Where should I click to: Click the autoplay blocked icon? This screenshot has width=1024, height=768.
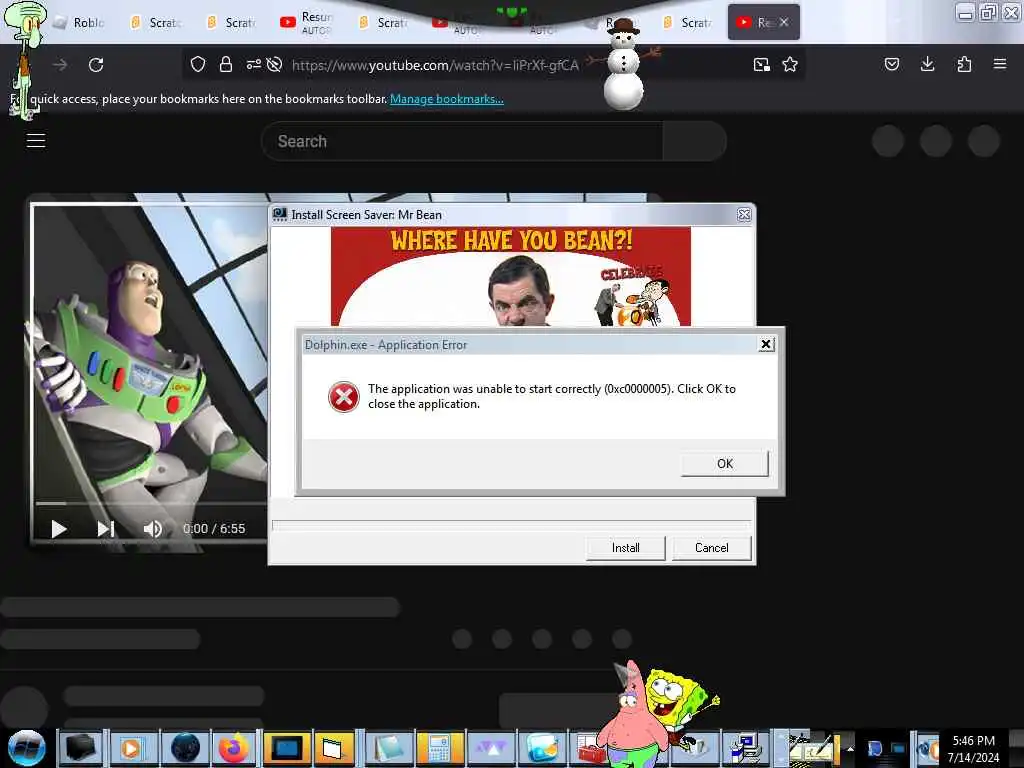(275, 64)
